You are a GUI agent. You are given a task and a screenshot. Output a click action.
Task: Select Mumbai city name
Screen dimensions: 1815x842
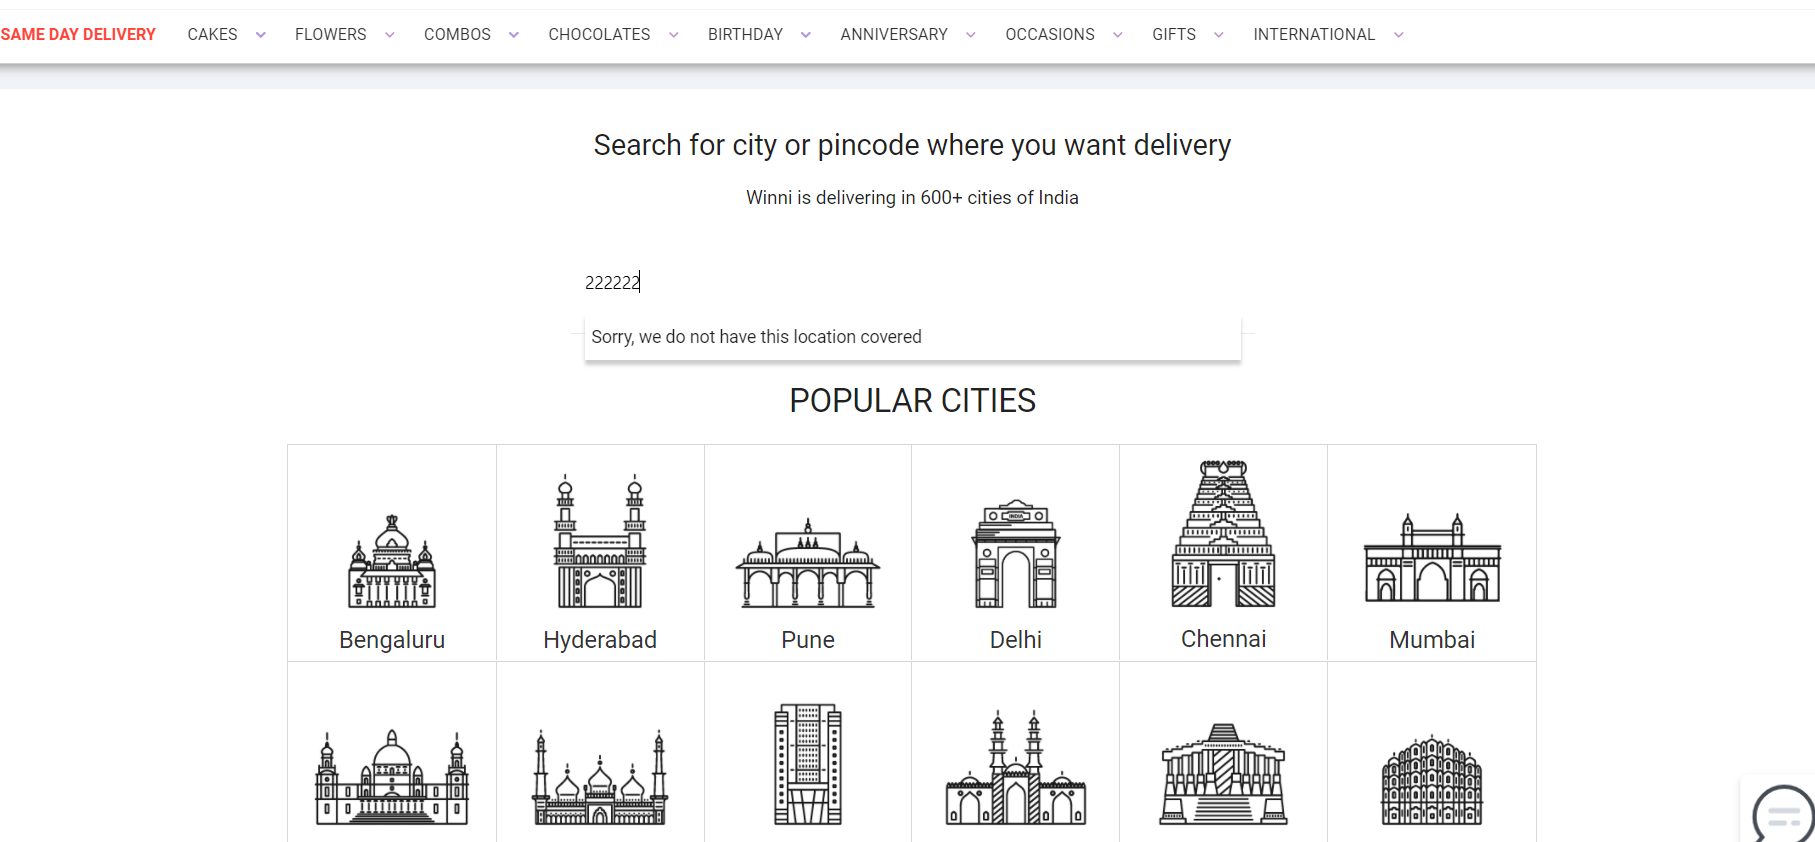click(1432, 640)
